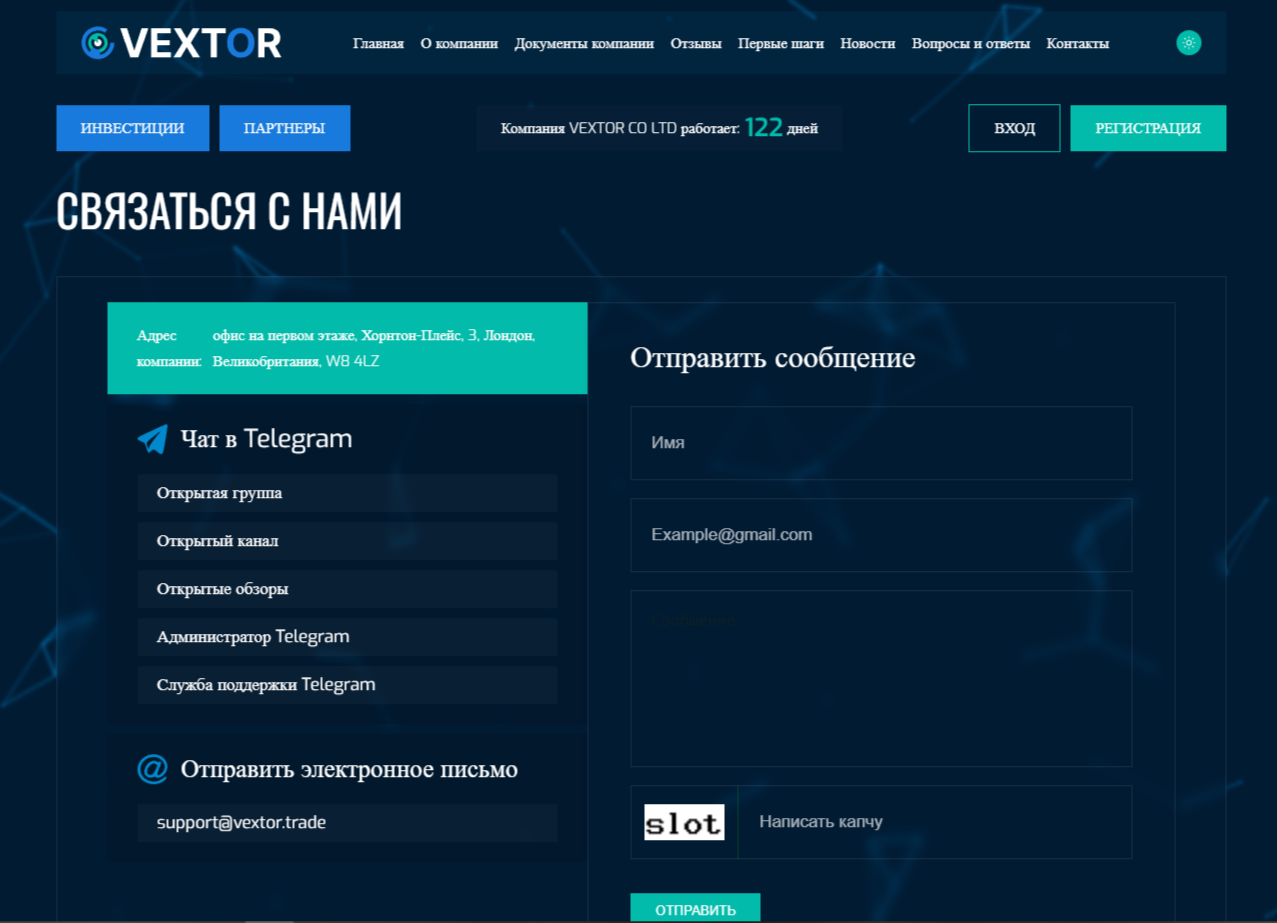This screenshot has height=923, width=1277.
Task: Focus the Example@gmail.com email field
Action: 881,535
